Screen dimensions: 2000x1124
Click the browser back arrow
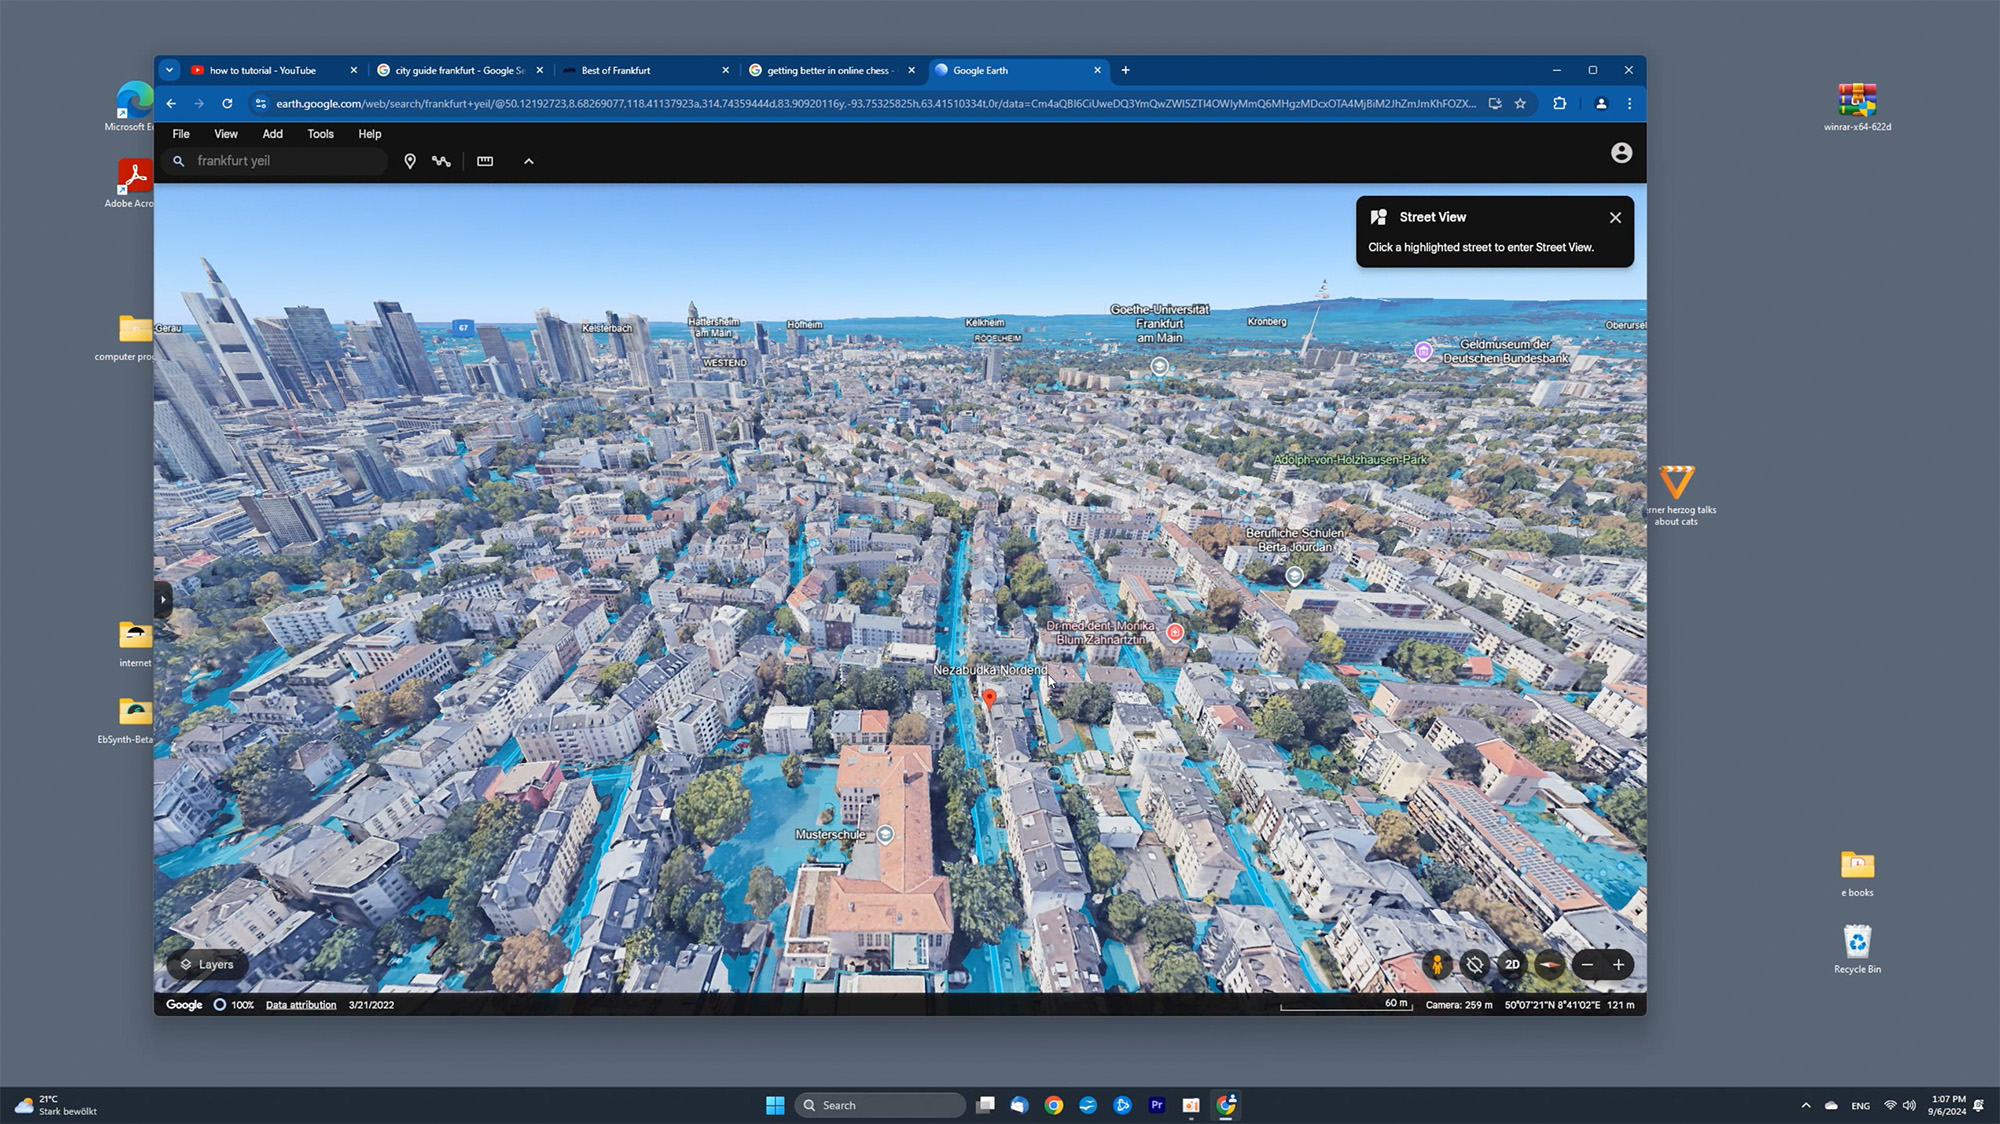(x=171, y=104)
